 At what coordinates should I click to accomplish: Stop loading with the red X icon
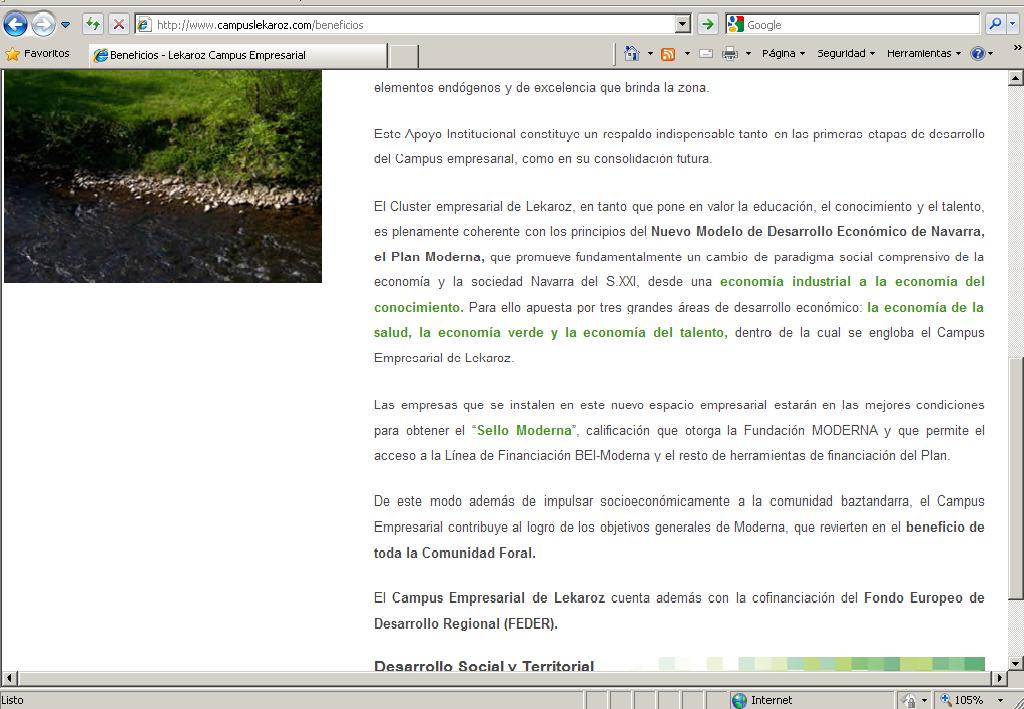point(119,25)
